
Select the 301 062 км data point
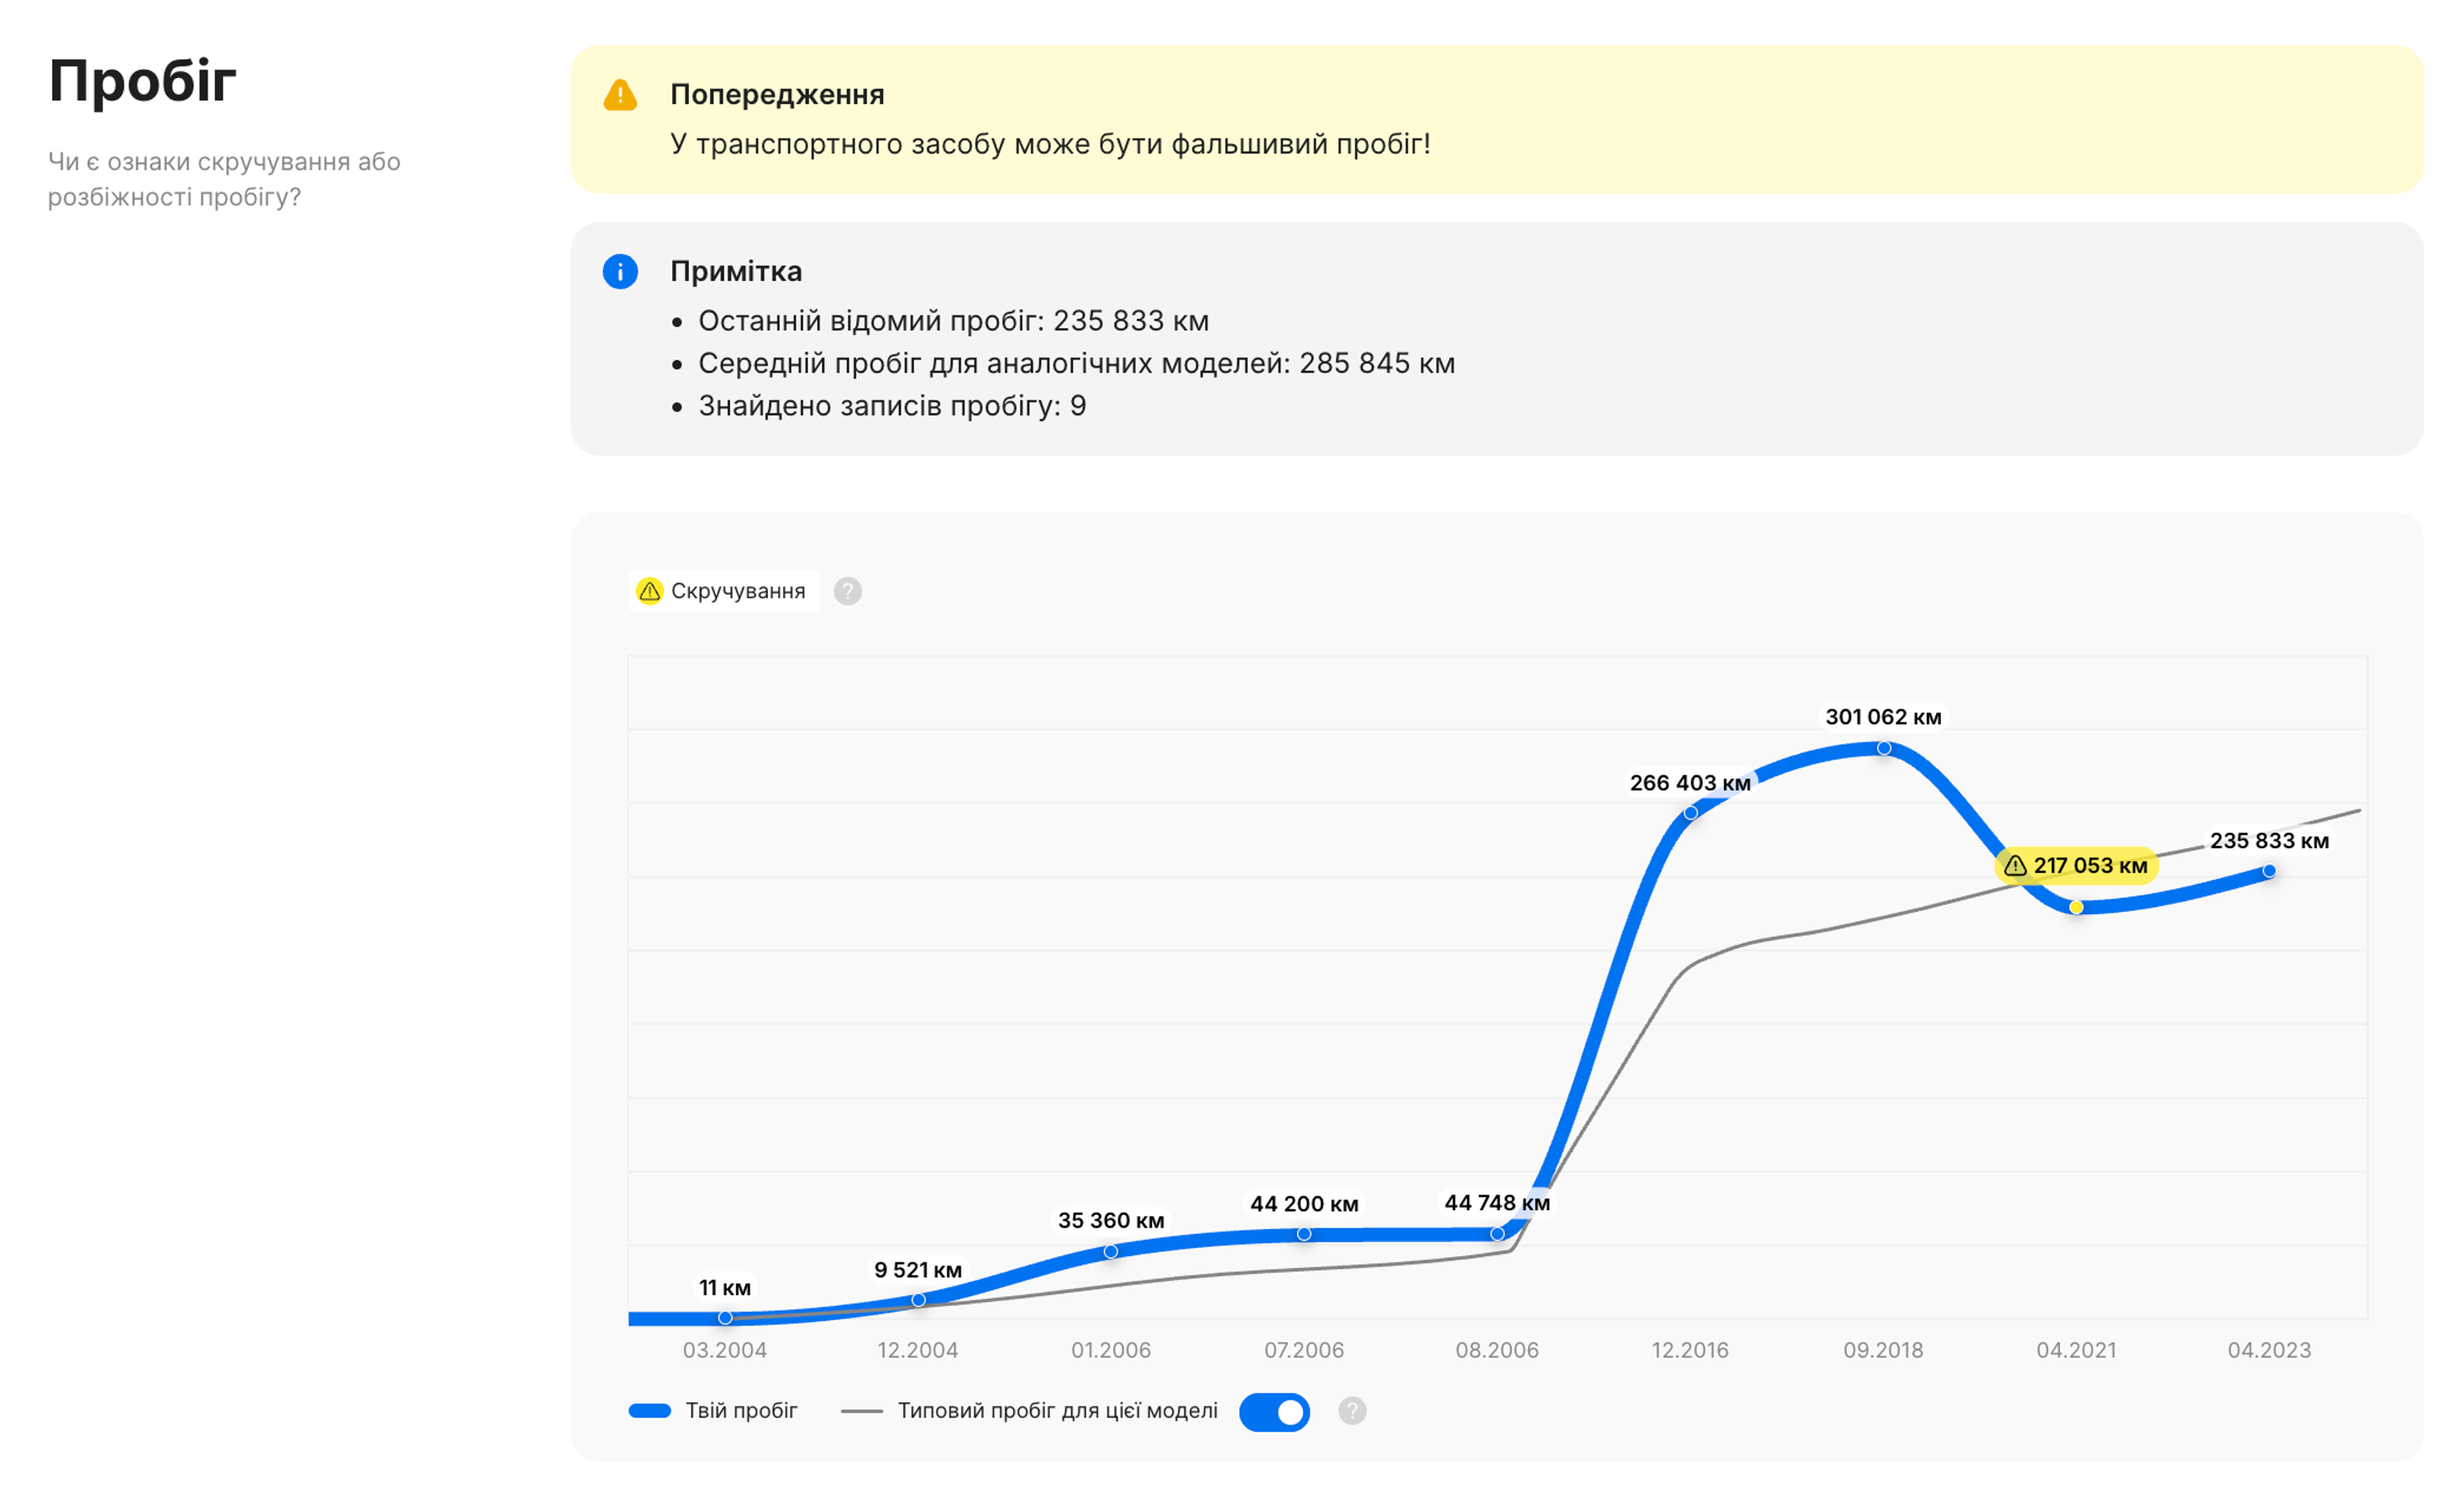(1884, 747)
